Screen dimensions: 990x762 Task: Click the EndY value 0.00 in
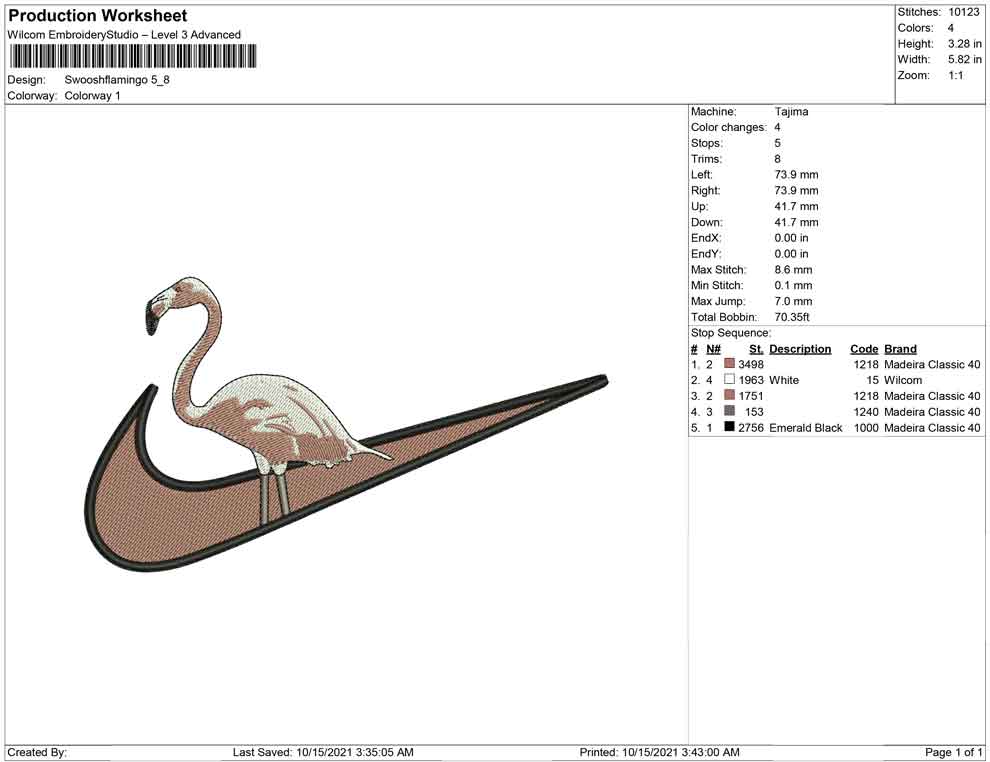point(791,254)
